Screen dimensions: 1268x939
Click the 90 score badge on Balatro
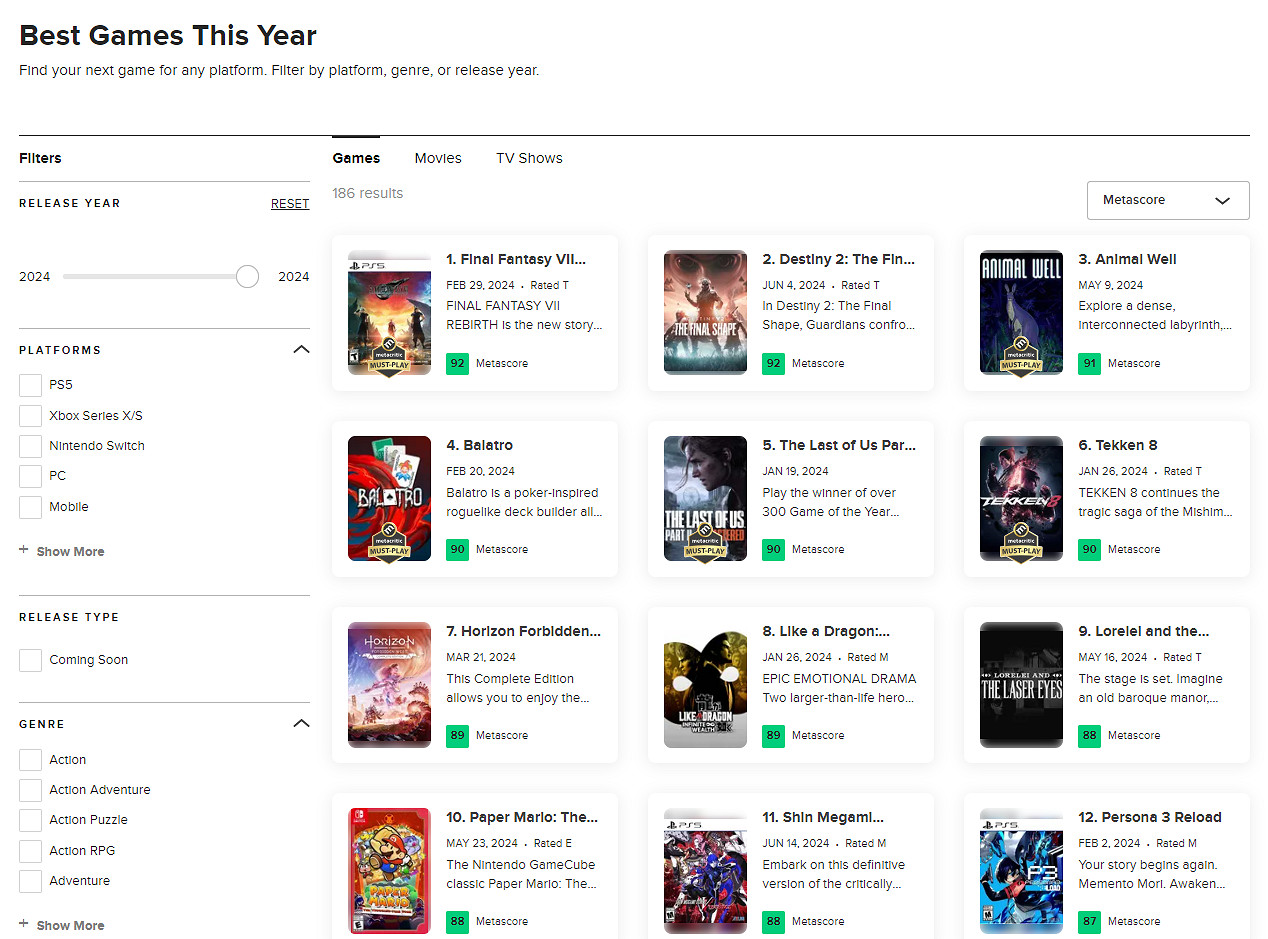point(457,549)
